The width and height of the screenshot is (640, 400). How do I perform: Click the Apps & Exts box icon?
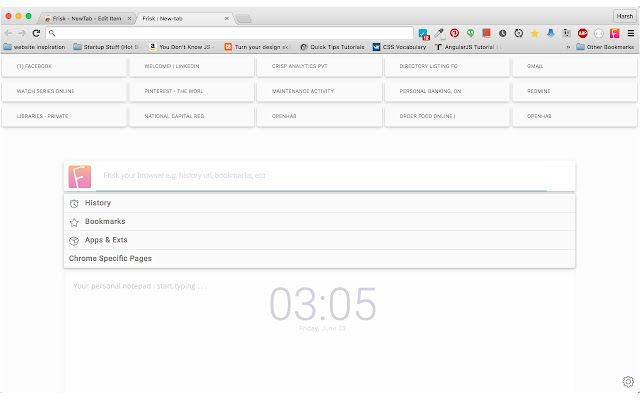pyautogui.click(x=74, y=241)
